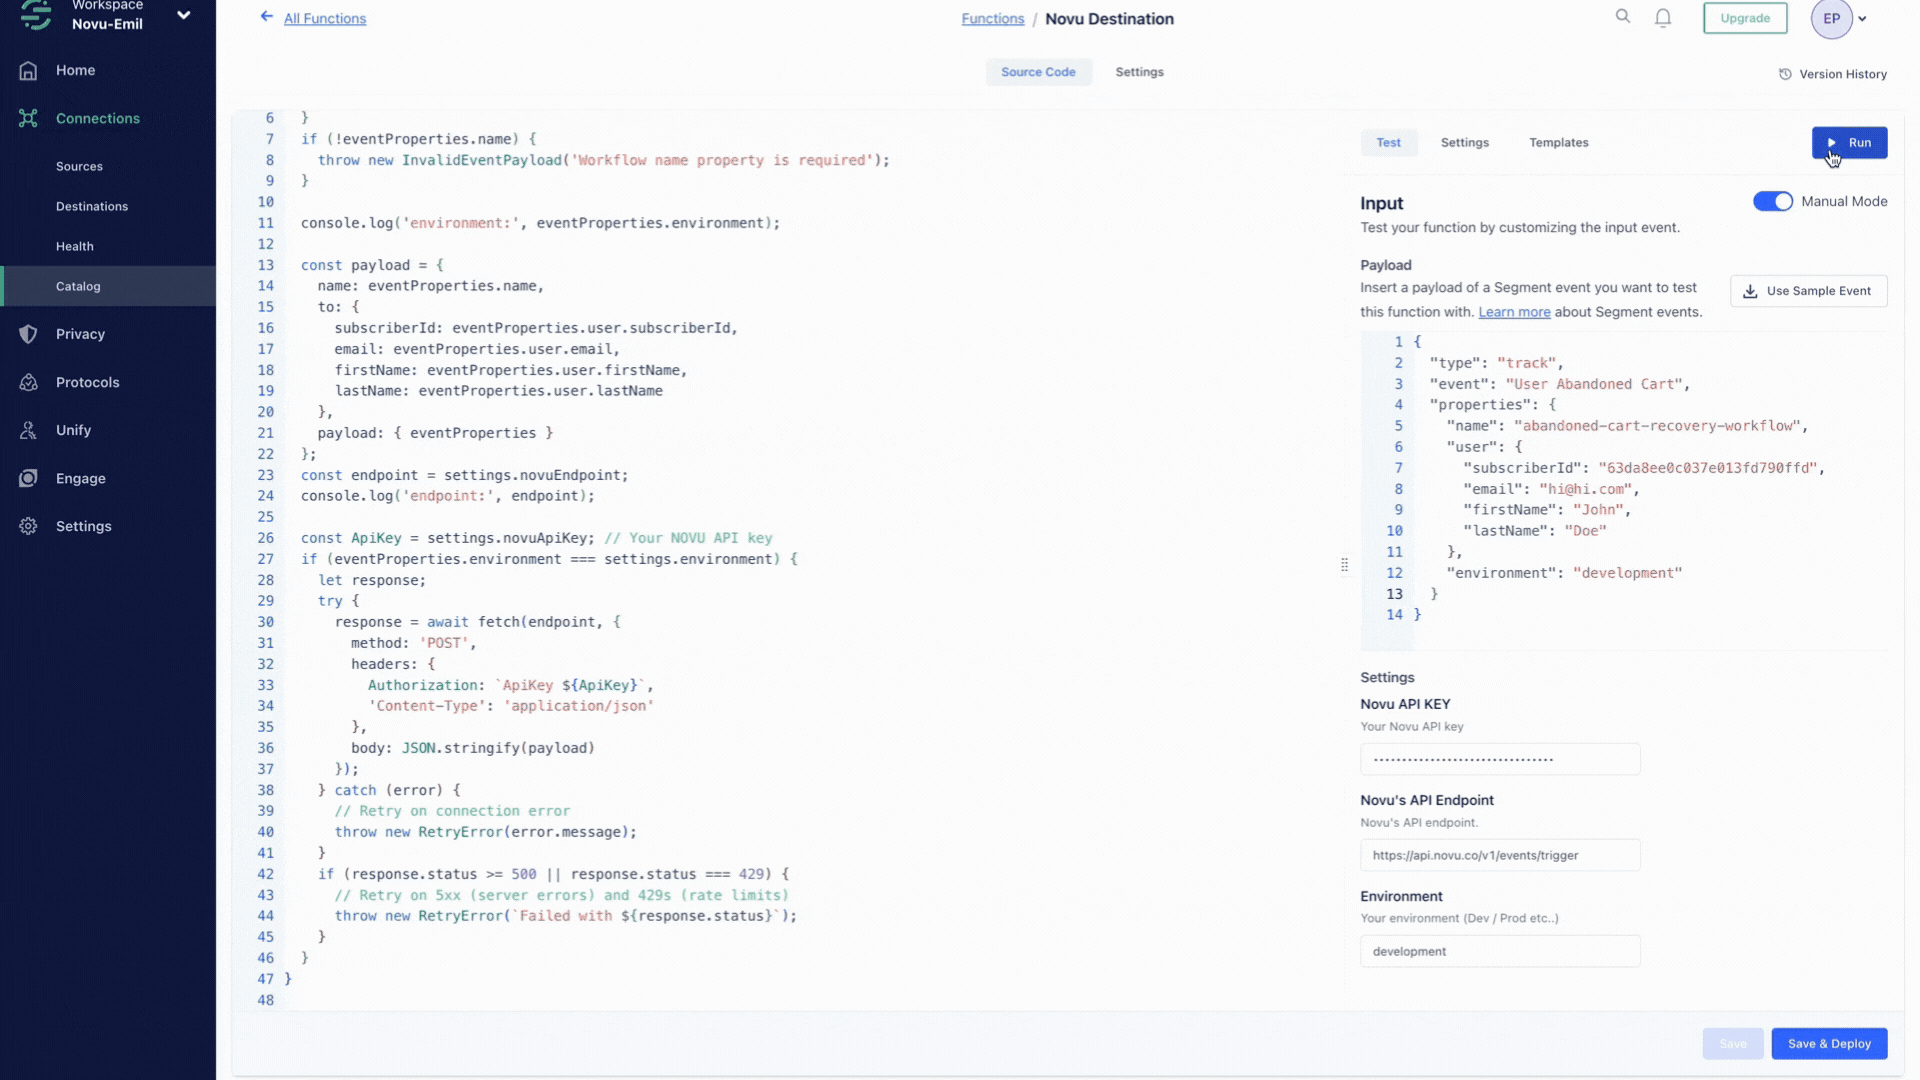Screen dimensions: 1920x1080
Task: Click the back arrow to All Functions
Action: (266, 16)
